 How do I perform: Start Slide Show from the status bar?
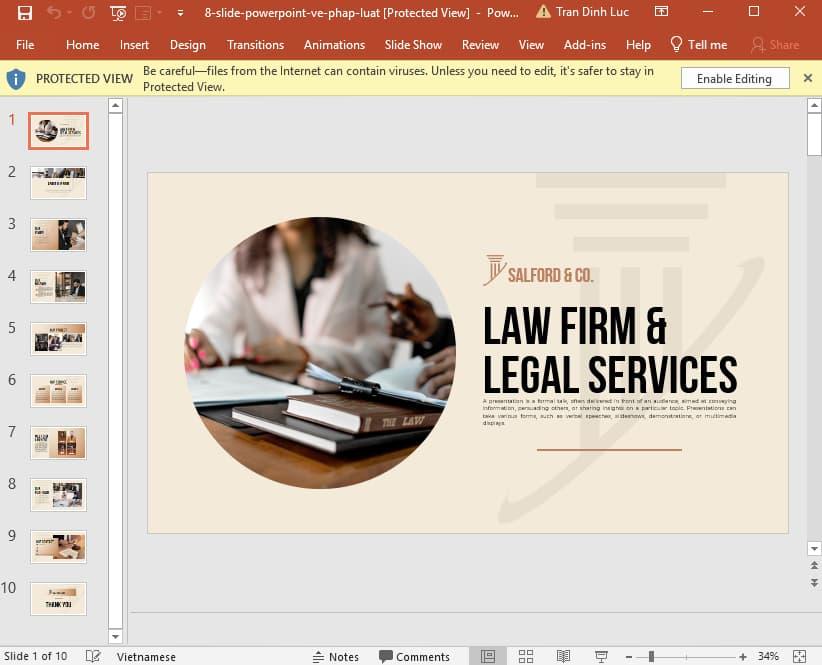tap(601, 656)
